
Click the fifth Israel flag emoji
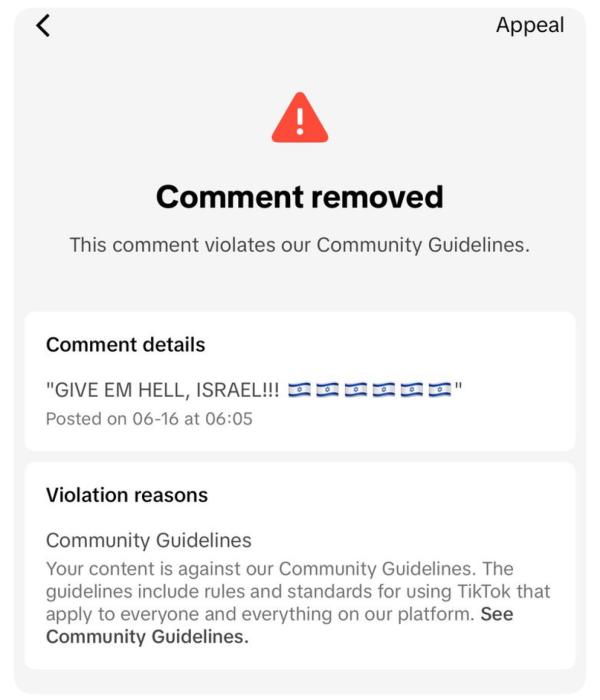[x=412, y=390]
